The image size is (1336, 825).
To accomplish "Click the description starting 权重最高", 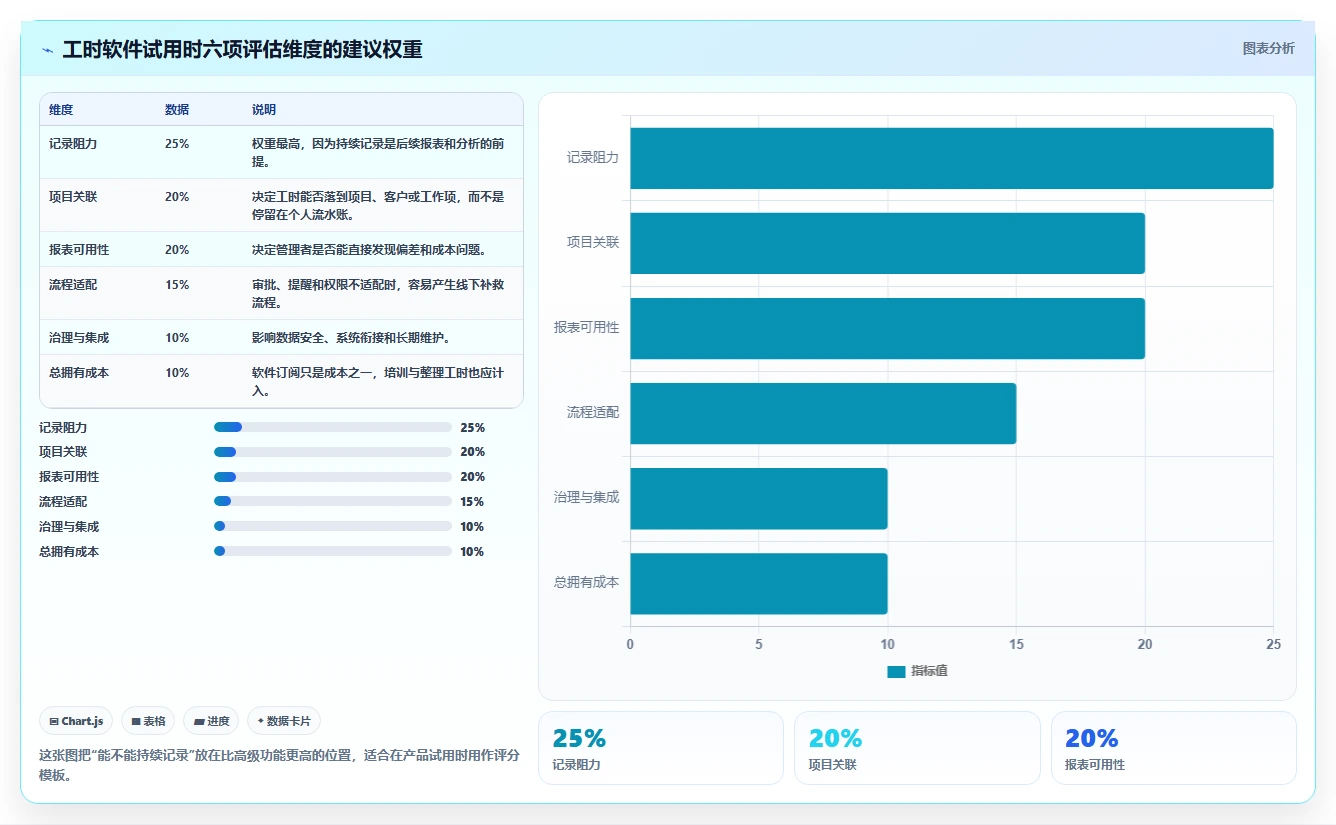I will (x=378, y=153).
